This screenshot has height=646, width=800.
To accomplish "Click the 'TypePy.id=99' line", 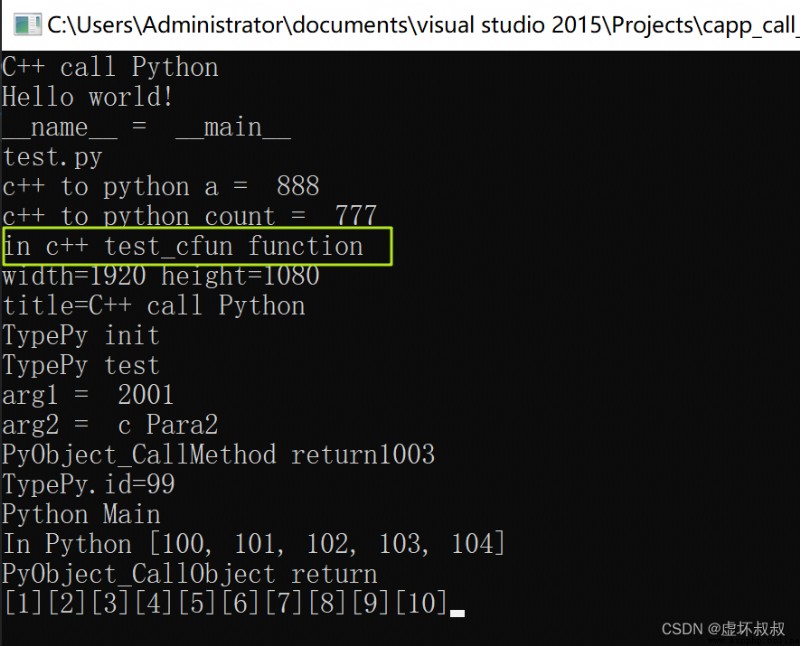I will click(89, 485).
